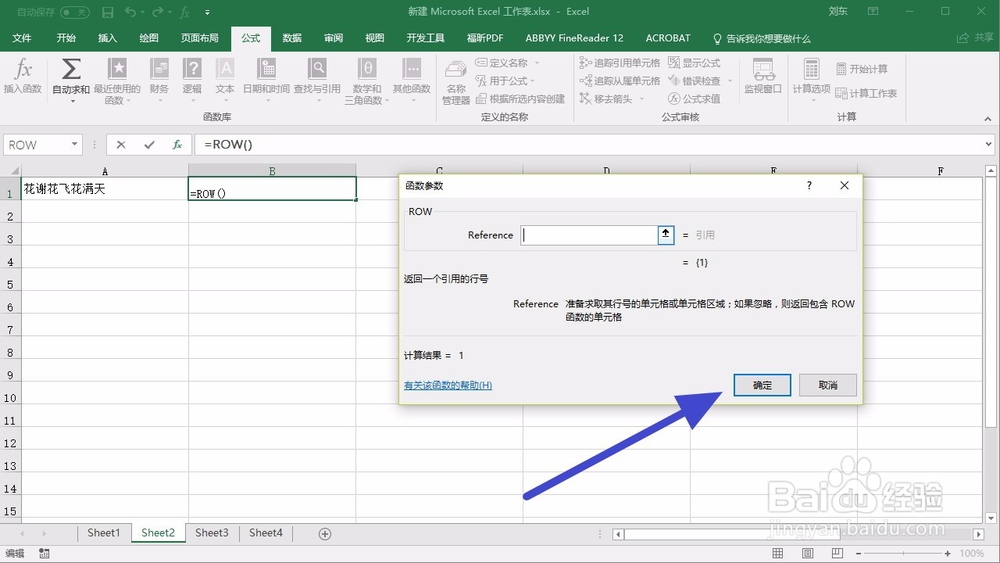
Task: Click Create from Selection (根据所选内容创建)
Action: [x=520, y=99]
